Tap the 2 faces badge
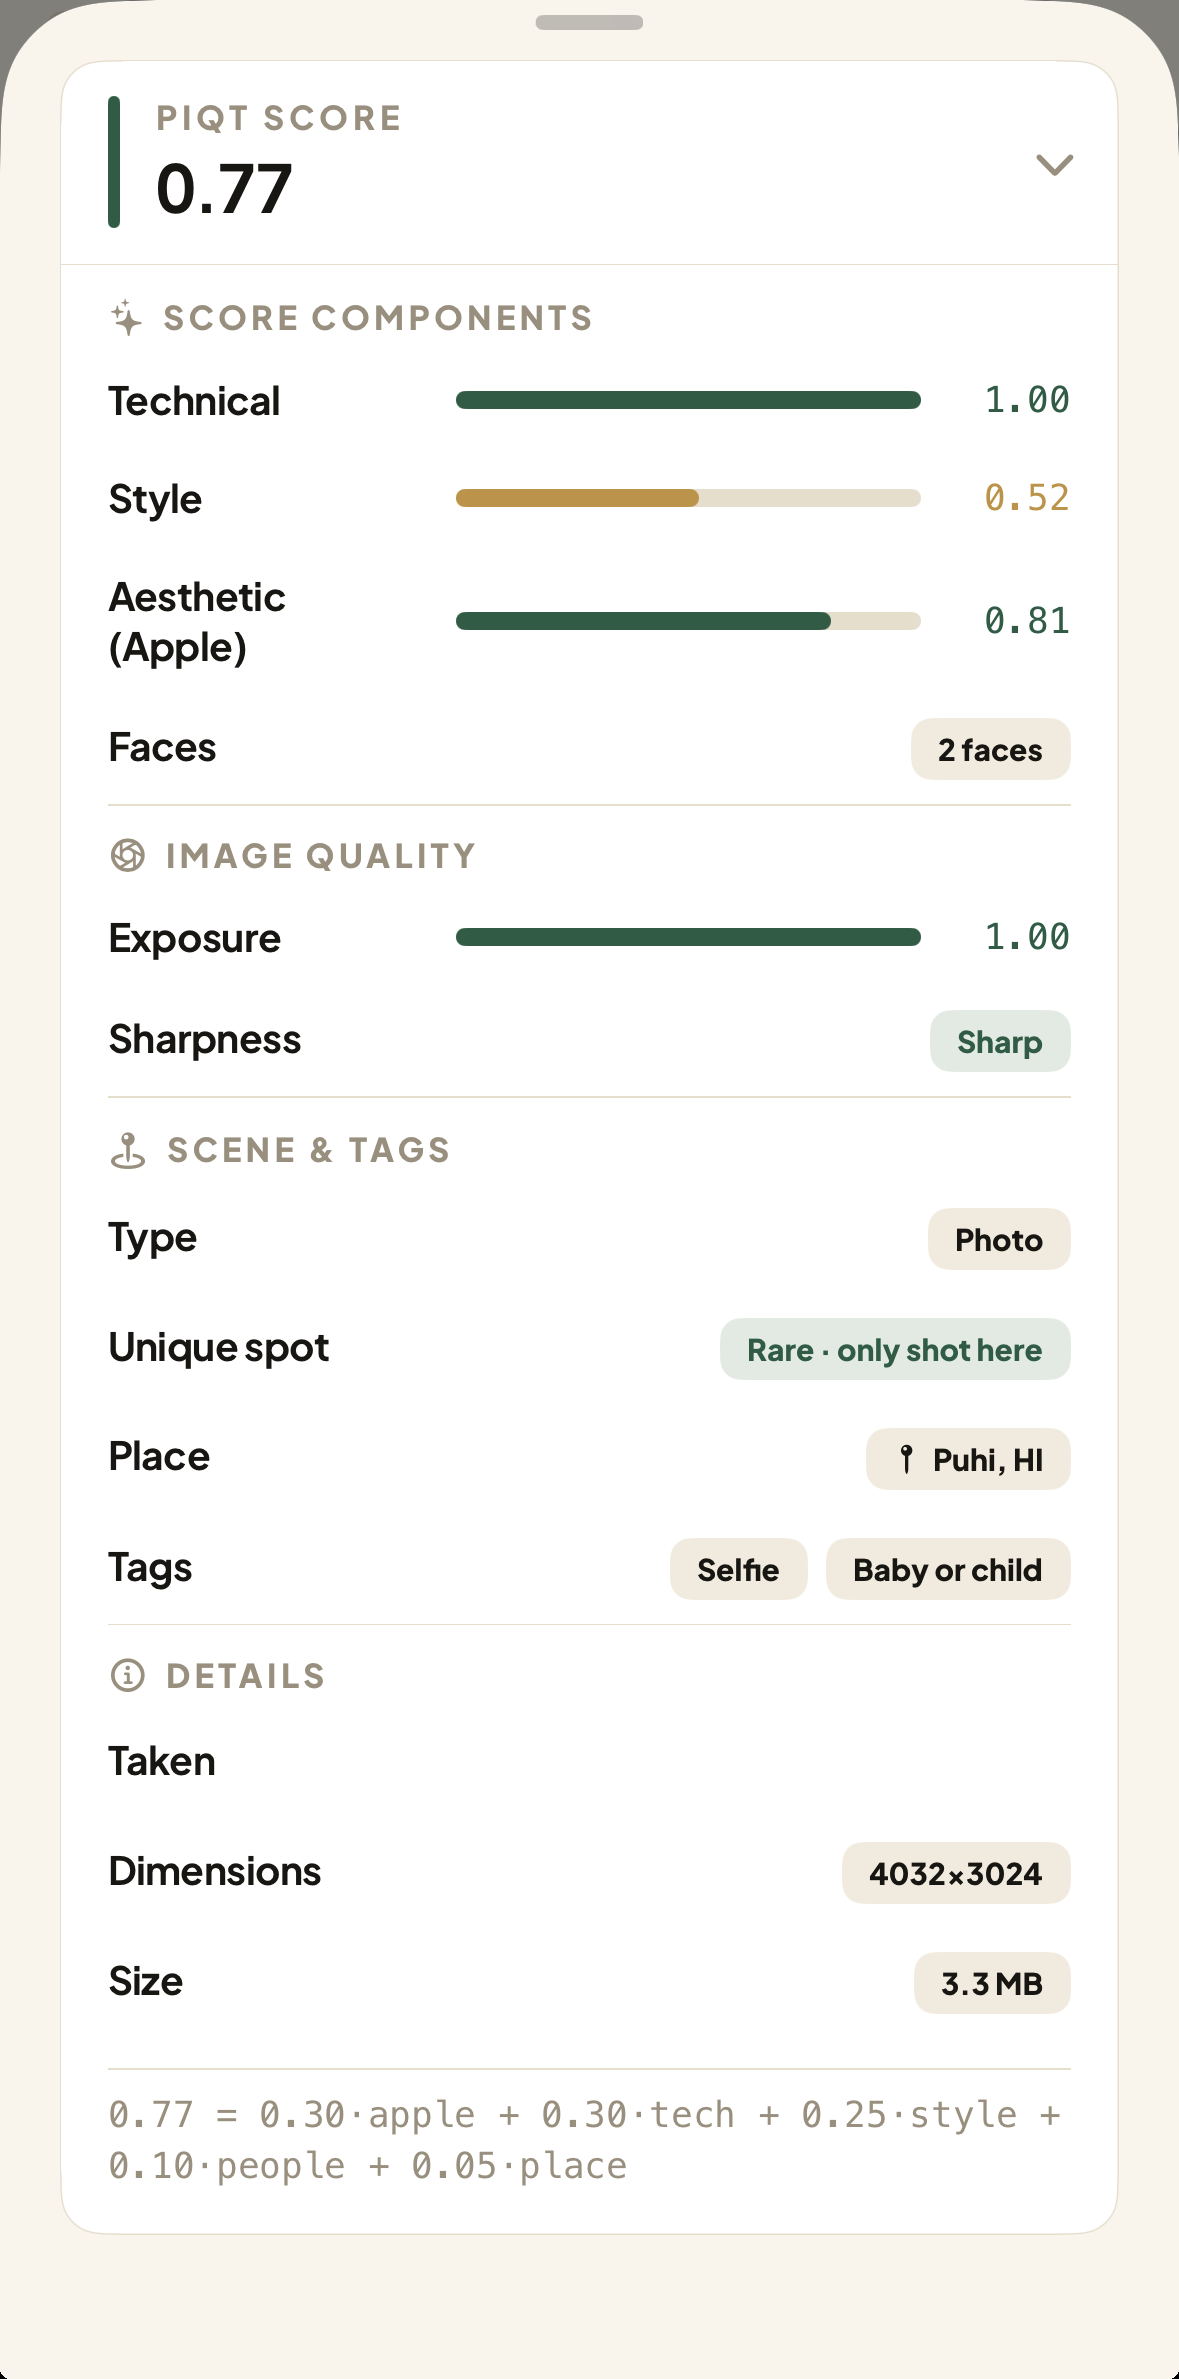1179x2379 pixels. click(990, 749)
